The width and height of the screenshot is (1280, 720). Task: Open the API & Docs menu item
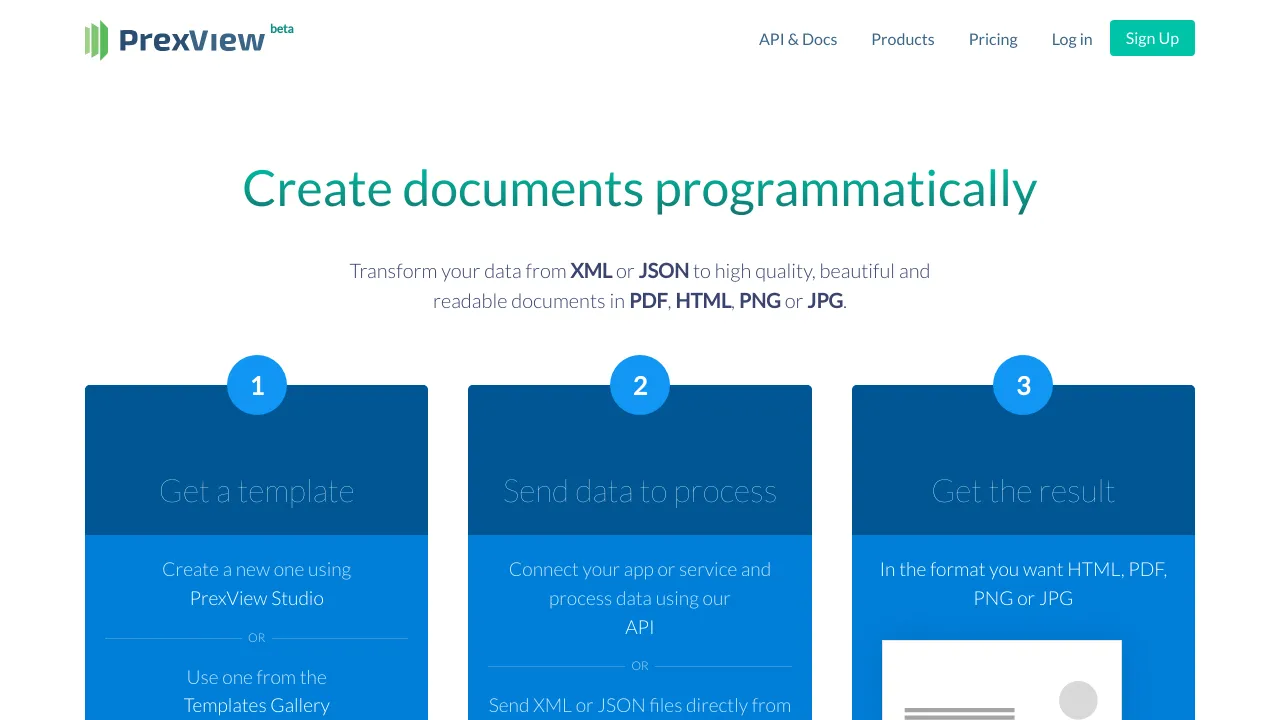coord(798,39)
